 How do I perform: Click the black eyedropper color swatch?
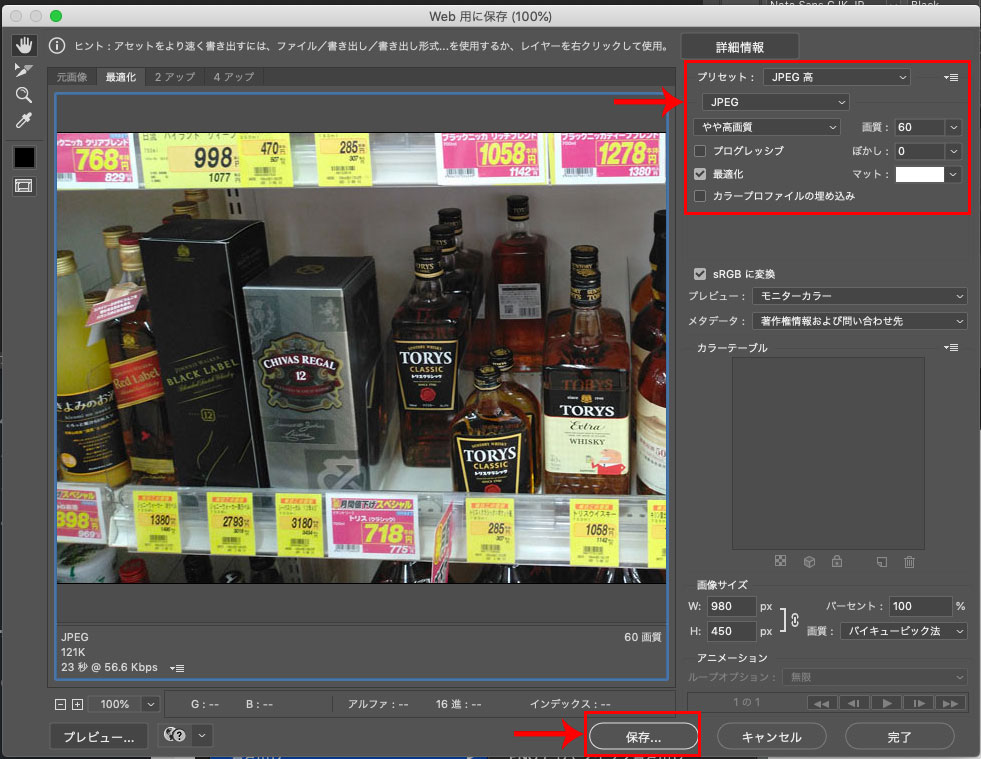pyautogui.click(x=24, y=157)
